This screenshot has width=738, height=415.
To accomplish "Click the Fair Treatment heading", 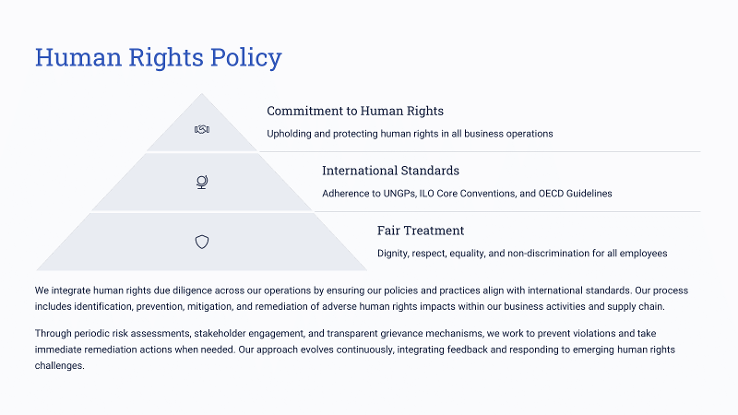I will (x=420, y=231).
